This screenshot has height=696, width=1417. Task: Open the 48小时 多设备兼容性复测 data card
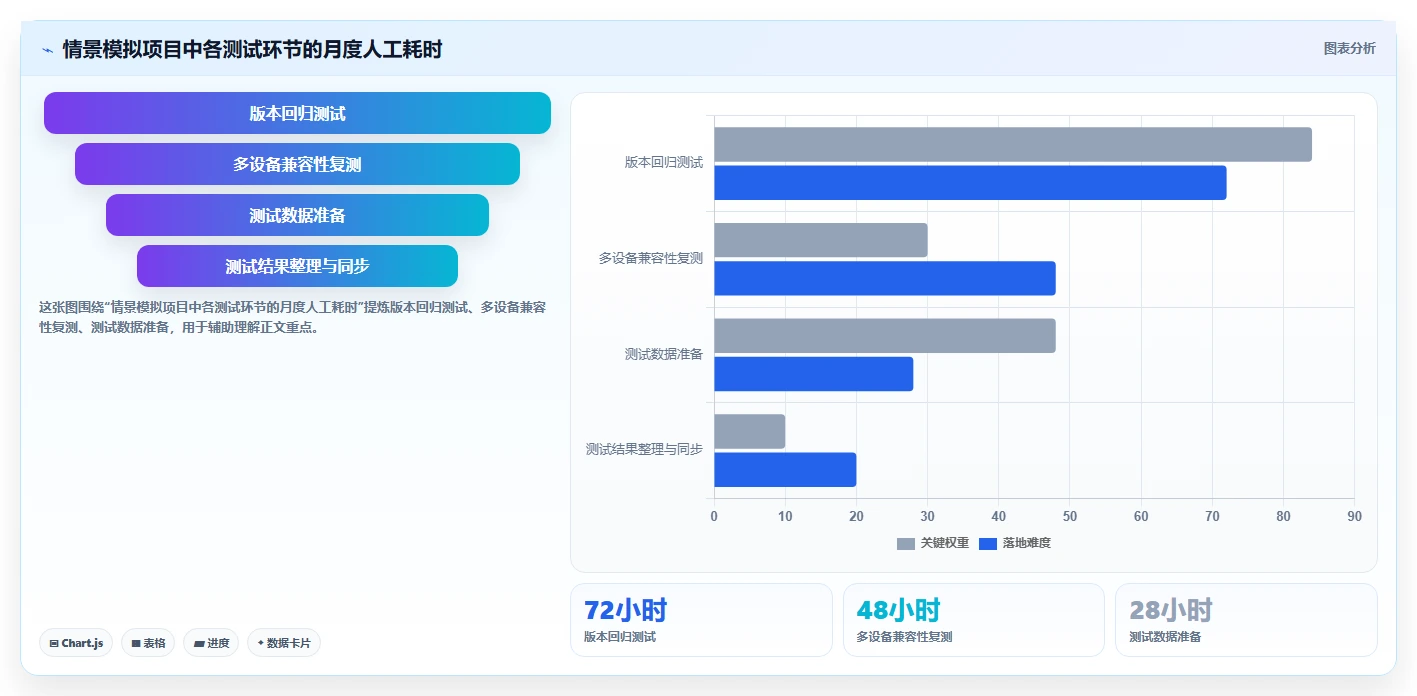(974, 620)
